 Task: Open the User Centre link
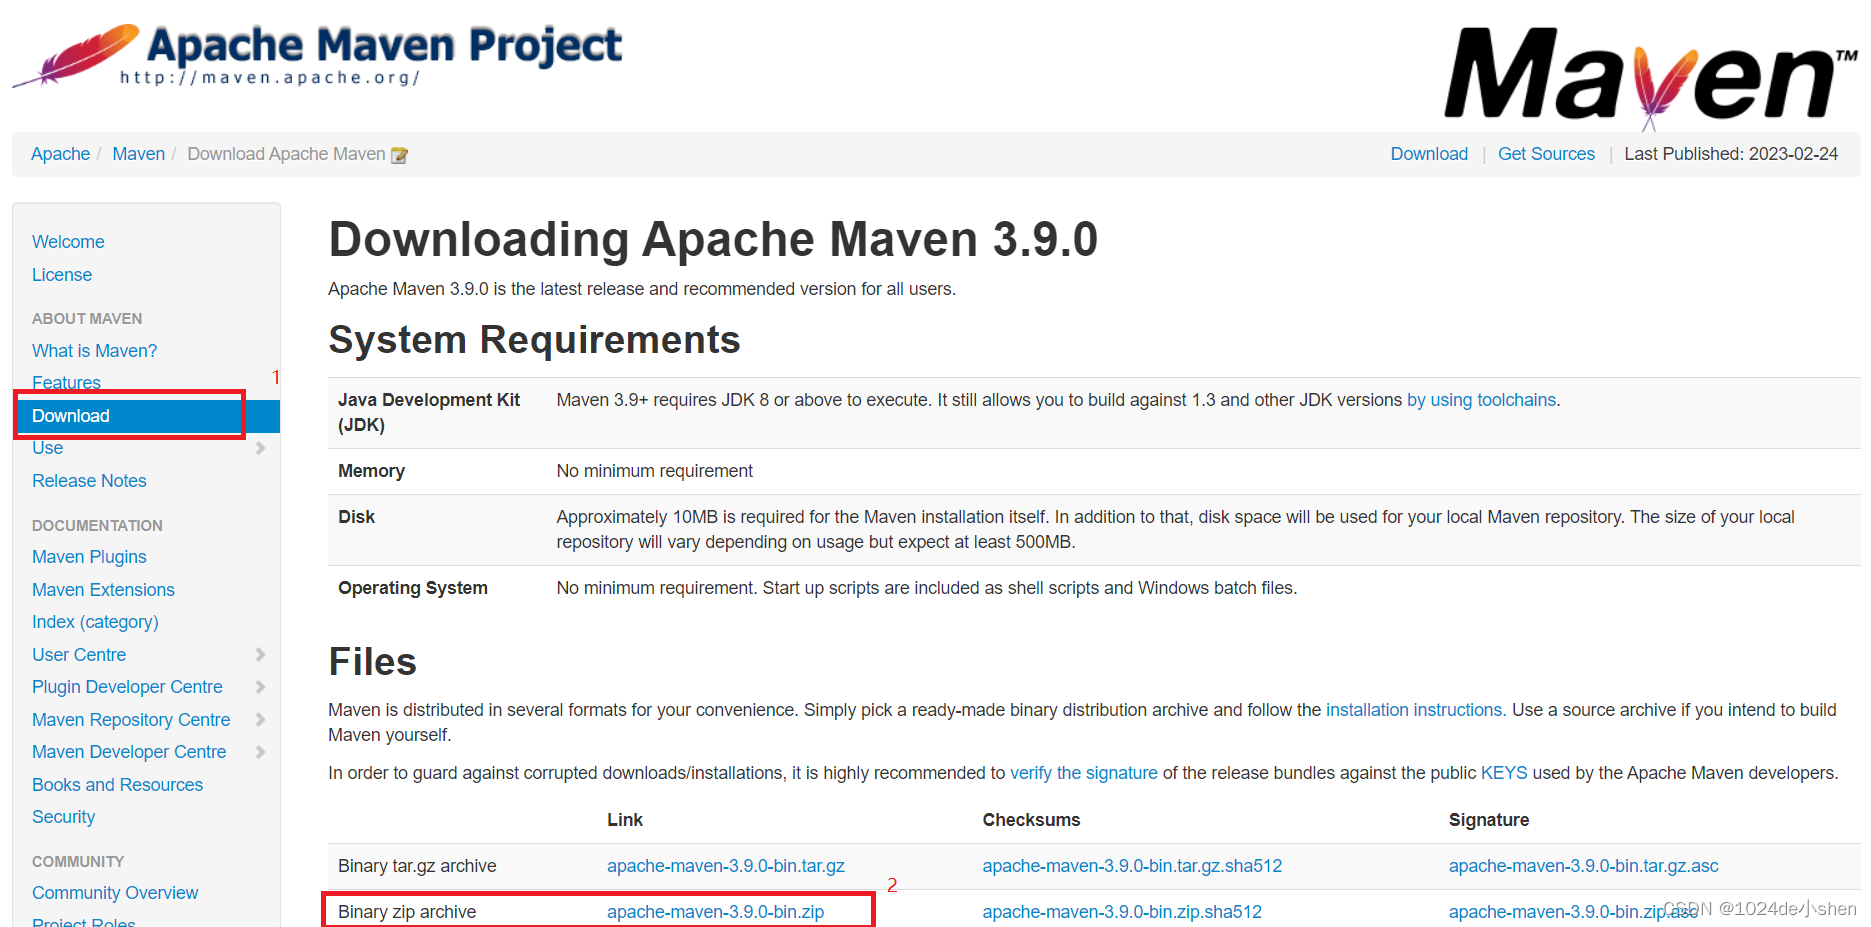79,655
